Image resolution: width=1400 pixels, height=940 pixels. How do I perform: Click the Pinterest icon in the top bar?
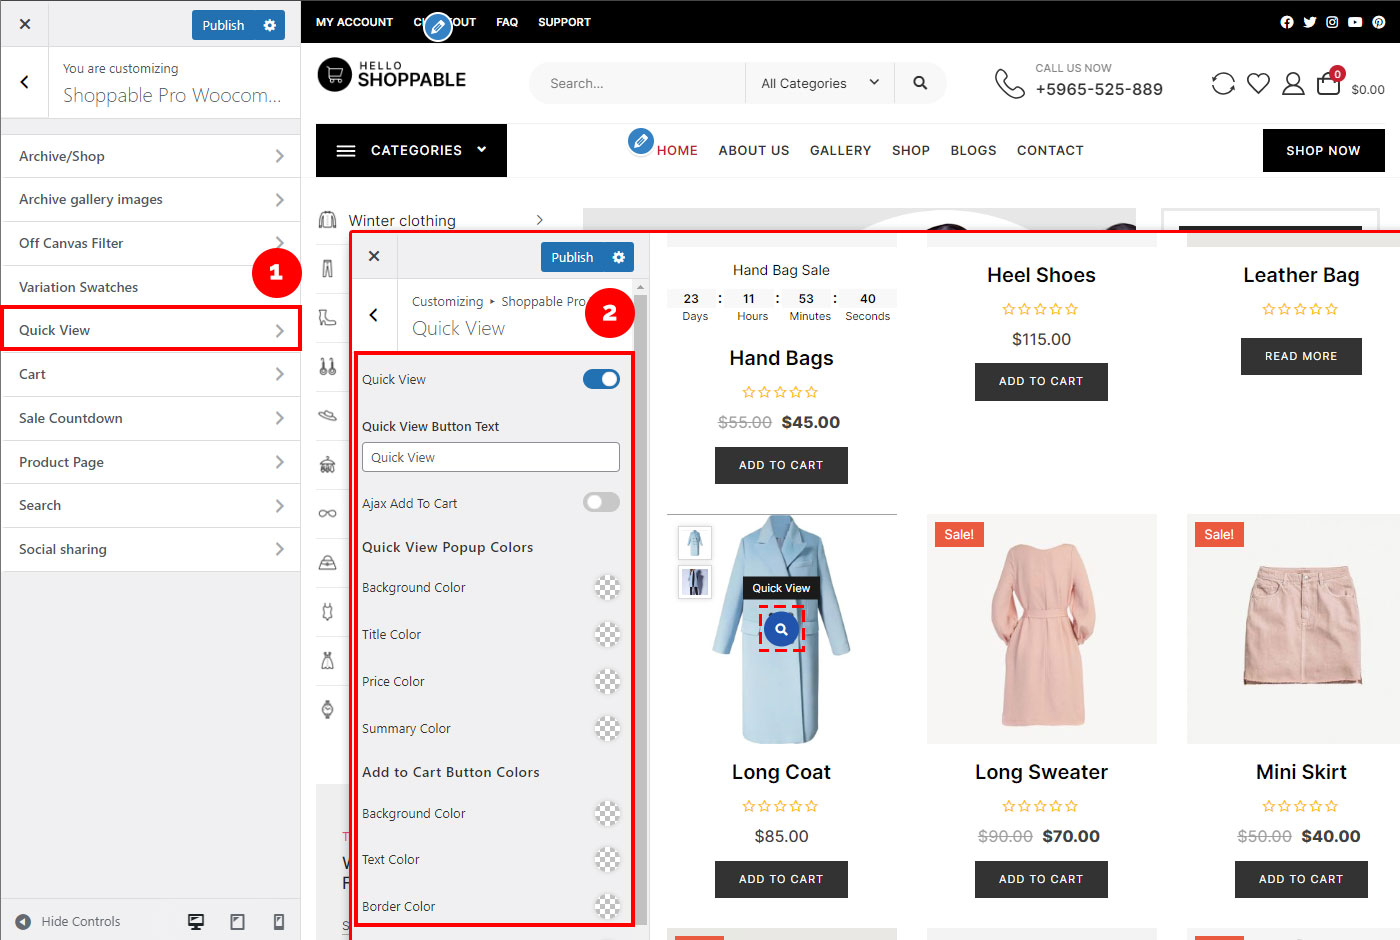[x=1378, y=21]
